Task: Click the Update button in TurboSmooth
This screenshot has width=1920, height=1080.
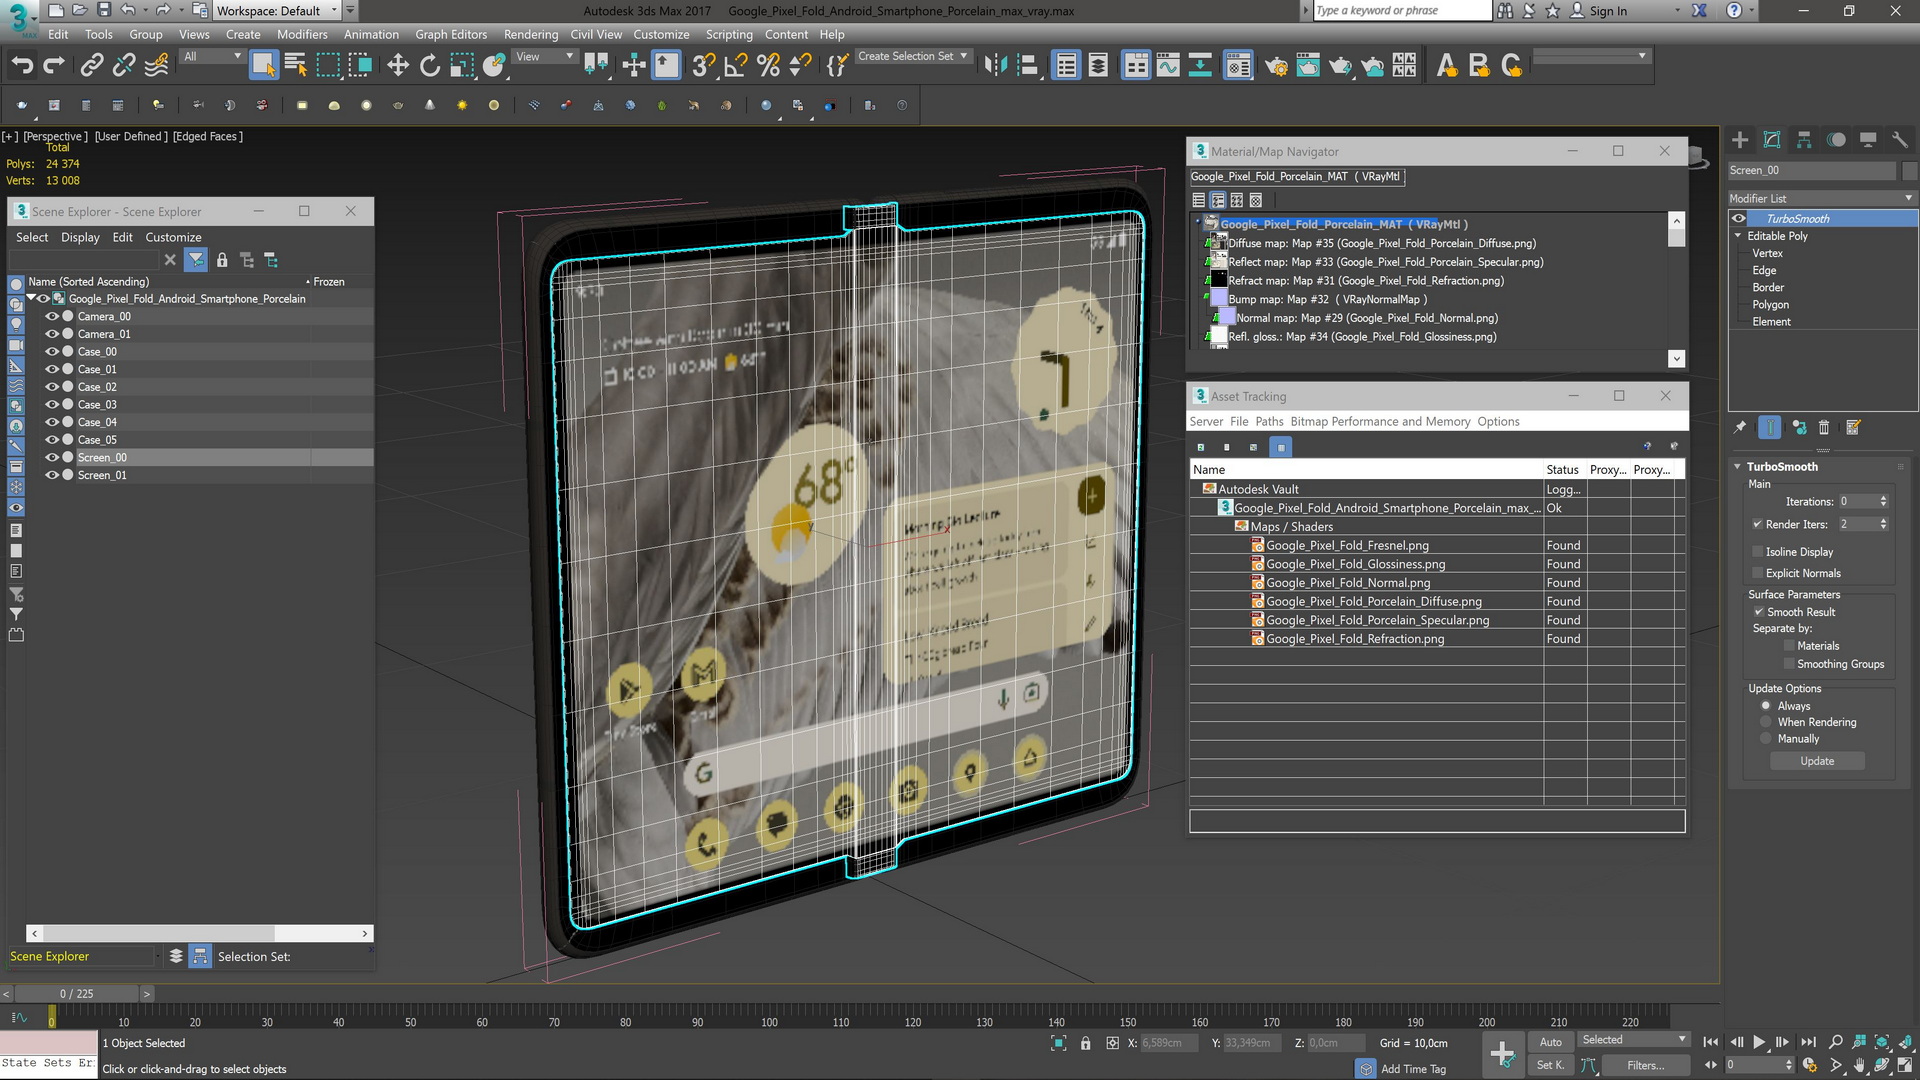Action: coord(1817,761)
